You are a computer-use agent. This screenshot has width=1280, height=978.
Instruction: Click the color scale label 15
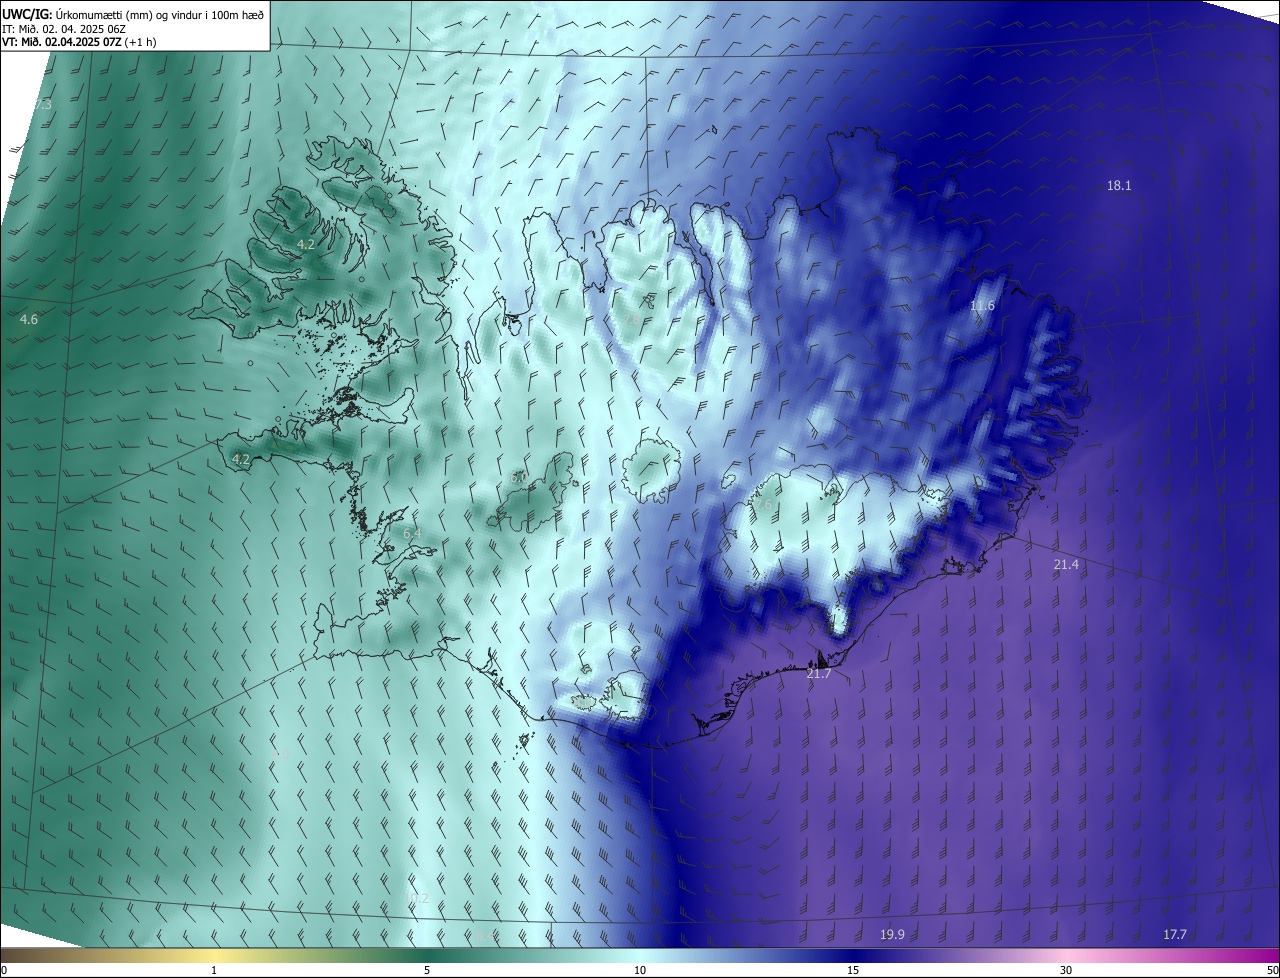(853, 971)
